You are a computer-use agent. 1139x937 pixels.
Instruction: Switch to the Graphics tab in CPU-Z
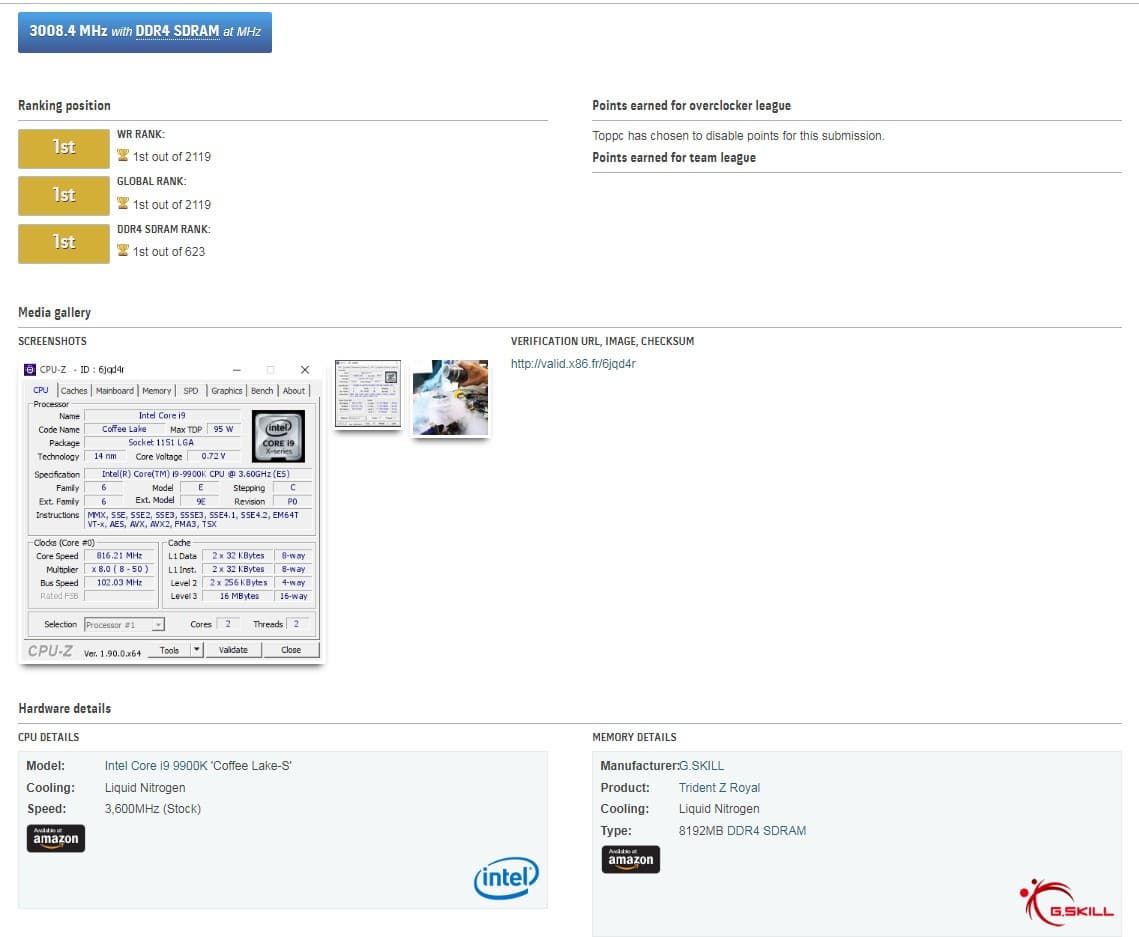[227, 391]
